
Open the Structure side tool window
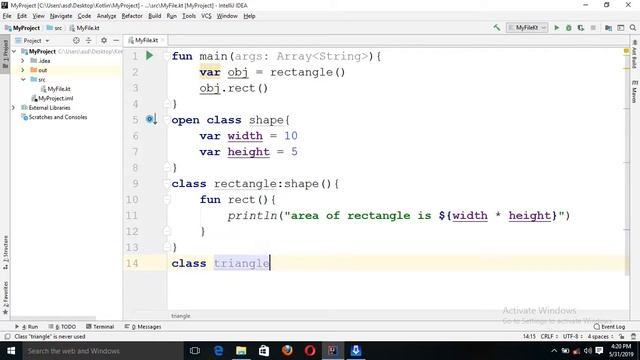click(x=5, y=253)
